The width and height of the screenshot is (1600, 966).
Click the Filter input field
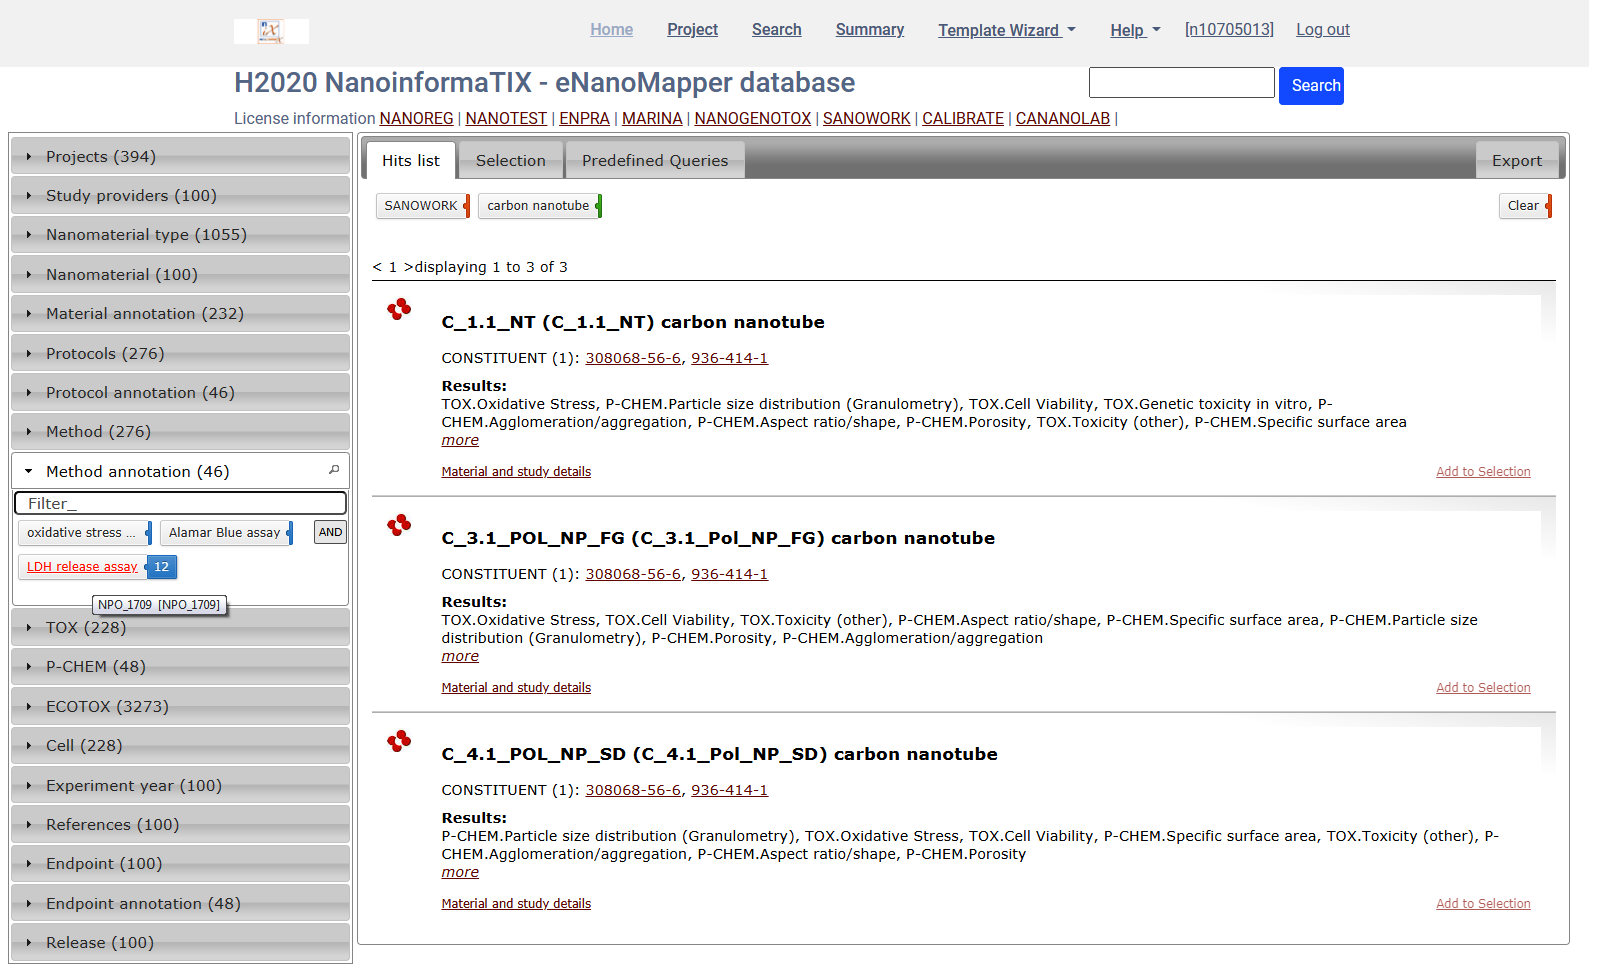[180, 504]
